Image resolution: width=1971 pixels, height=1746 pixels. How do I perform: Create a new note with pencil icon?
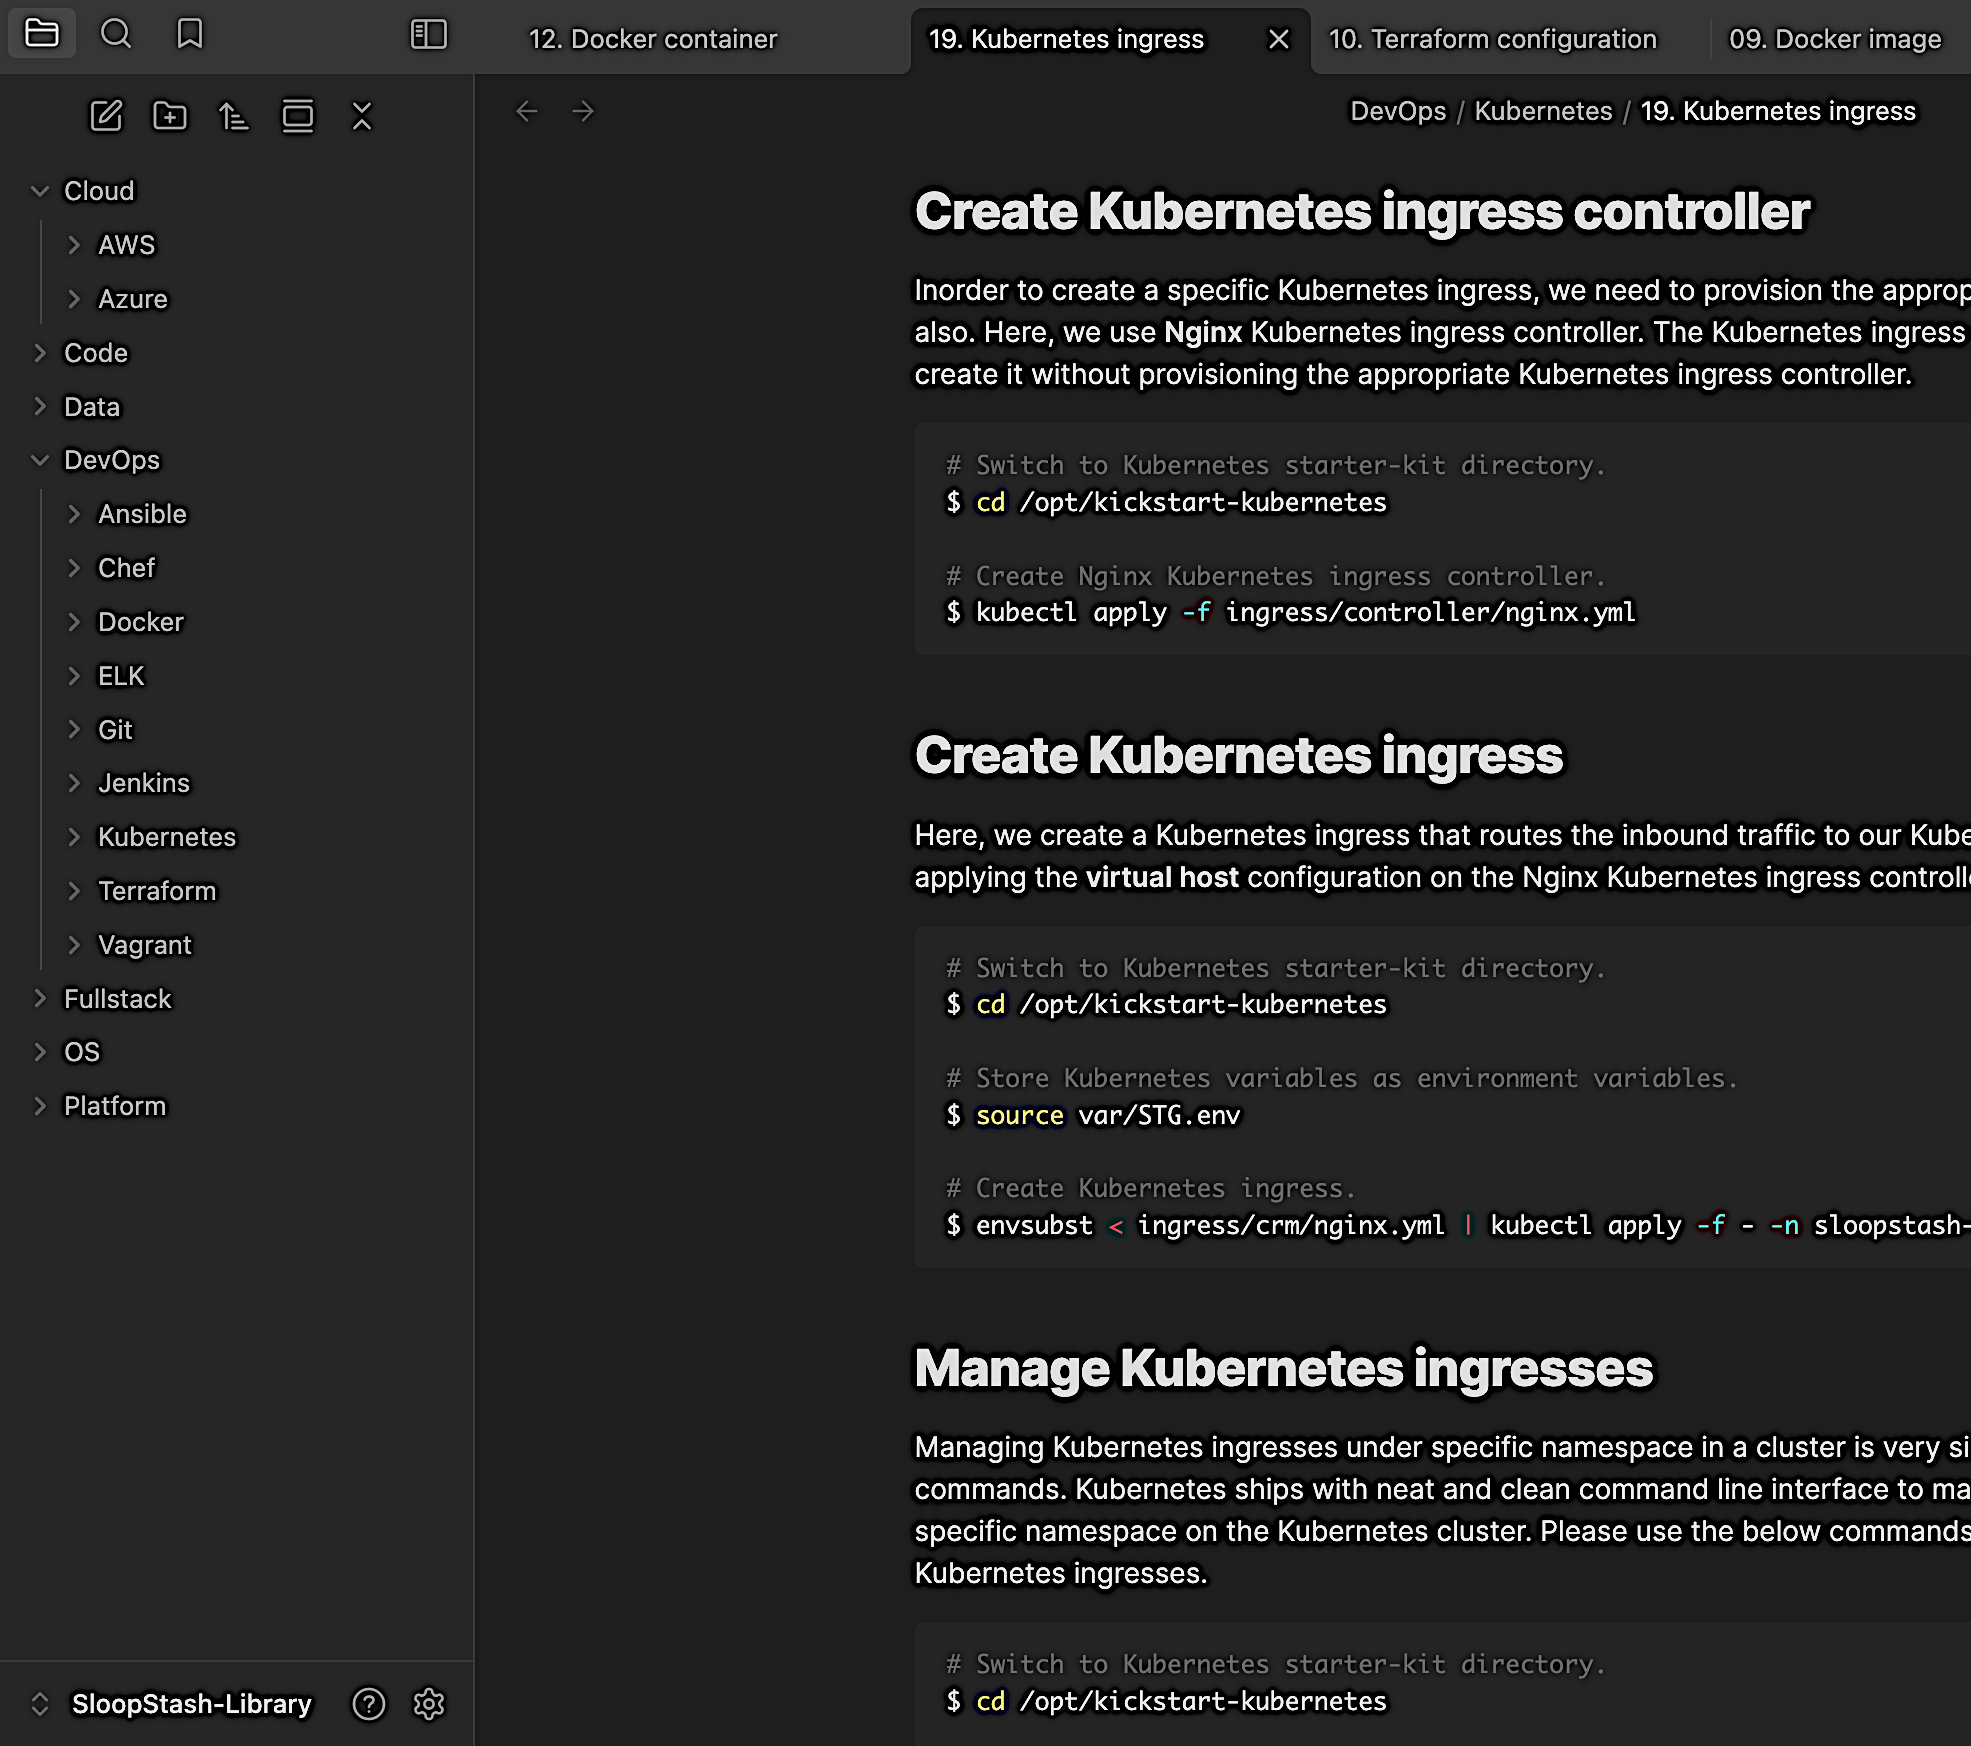[106, 116]
